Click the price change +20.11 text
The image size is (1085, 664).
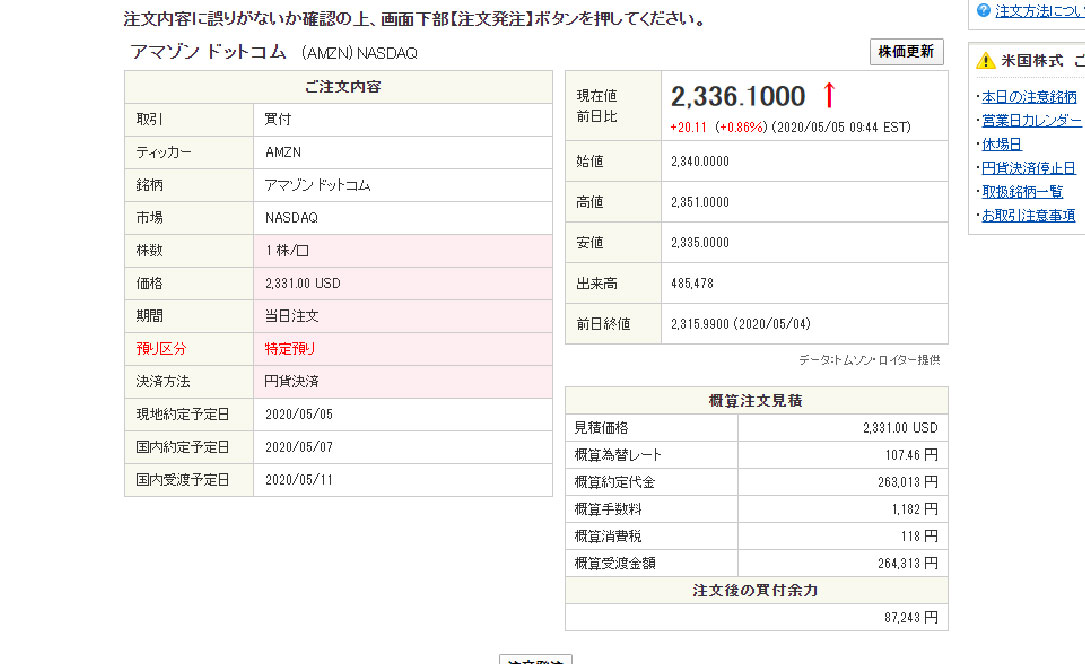coord(689,127)
